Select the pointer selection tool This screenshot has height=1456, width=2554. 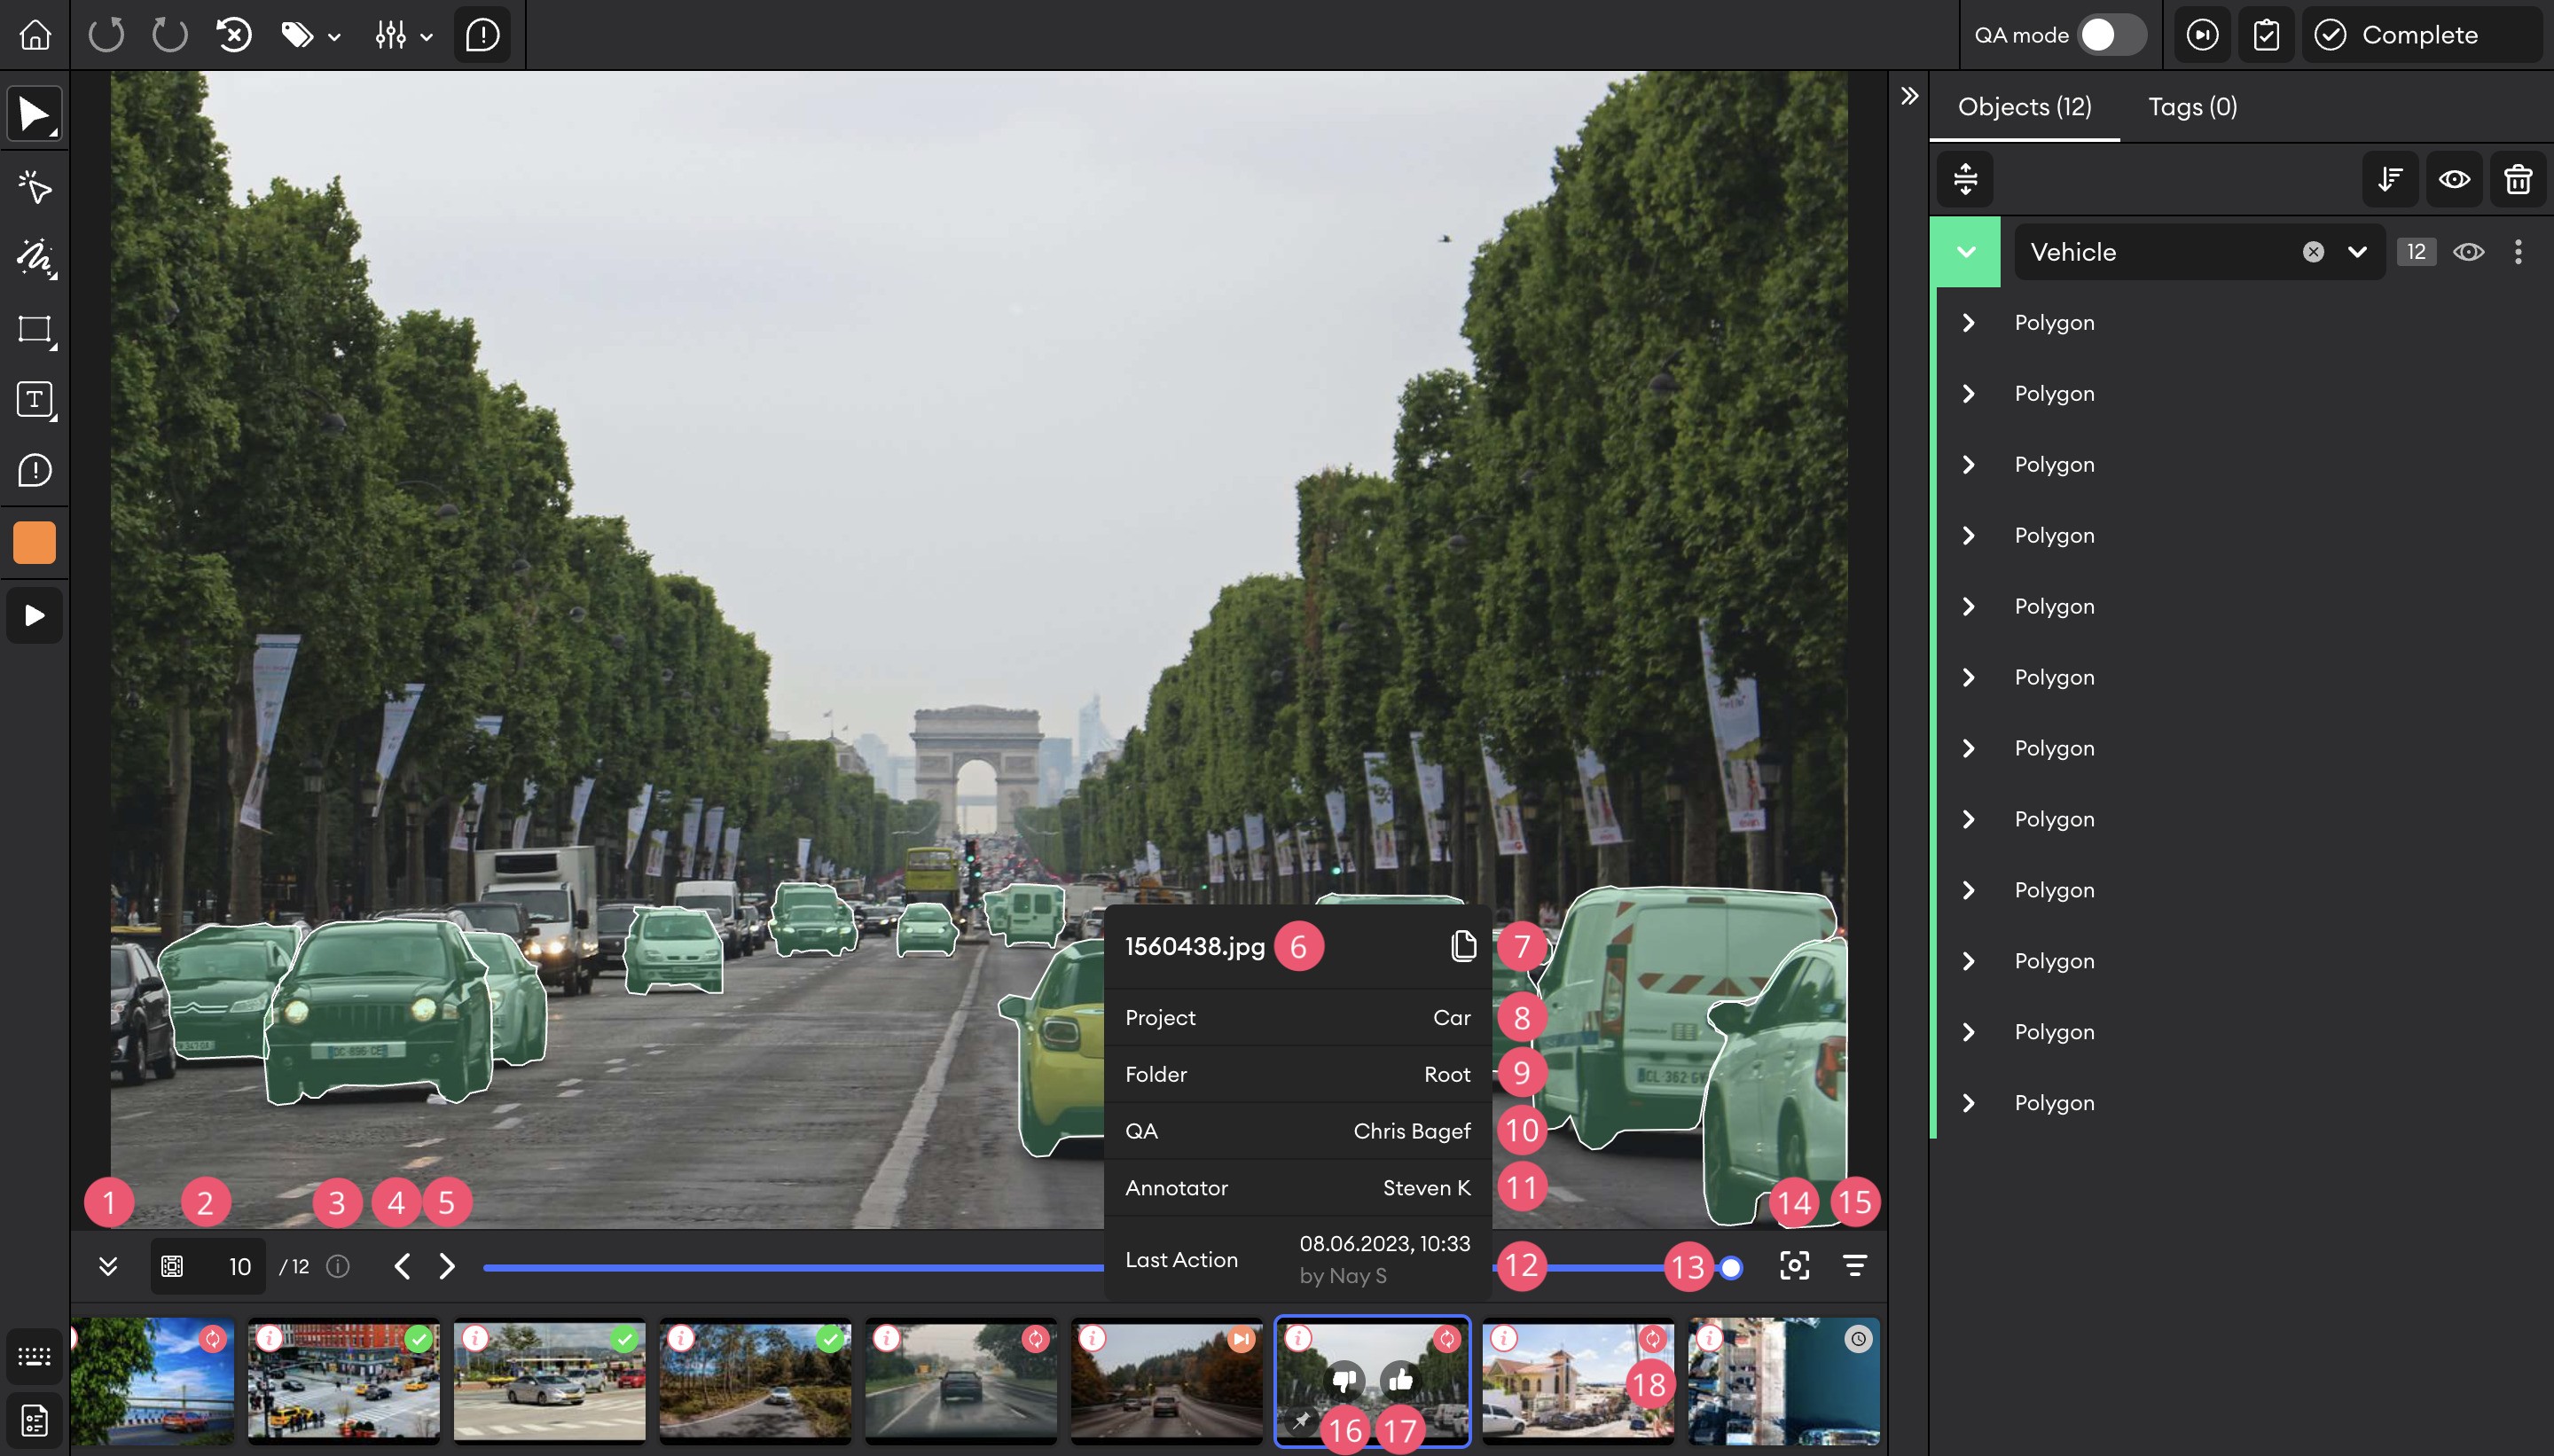click(35, 115)
